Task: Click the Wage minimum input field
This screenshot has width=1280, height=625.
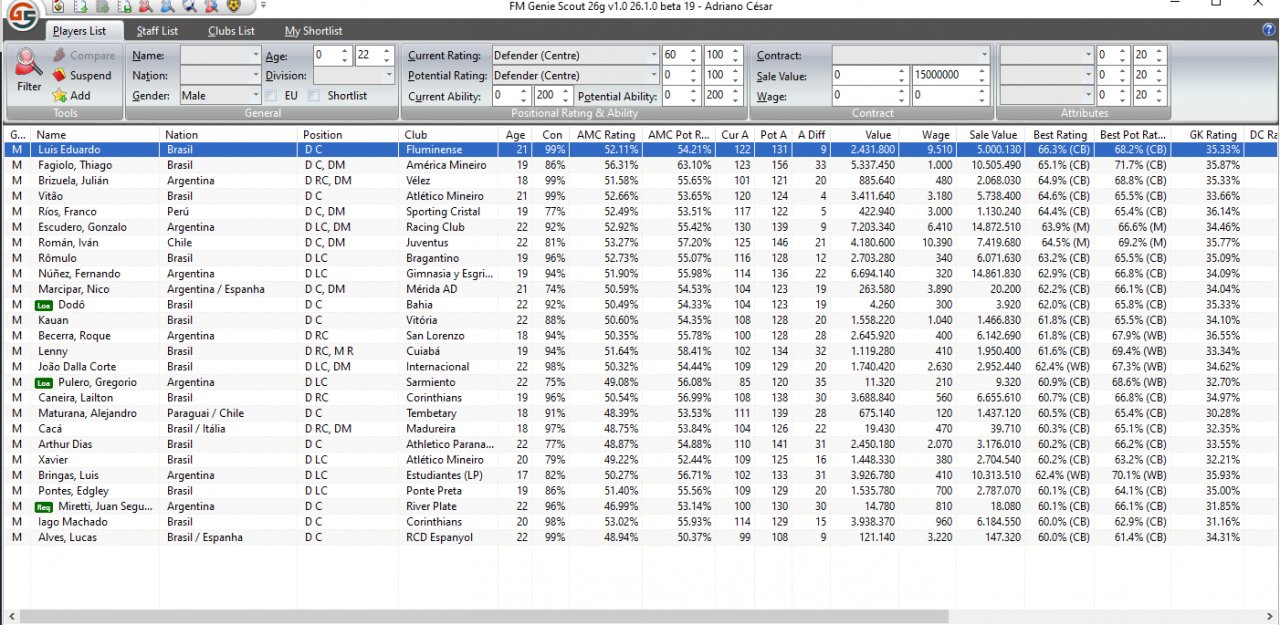Action: [x=864, y=96]
